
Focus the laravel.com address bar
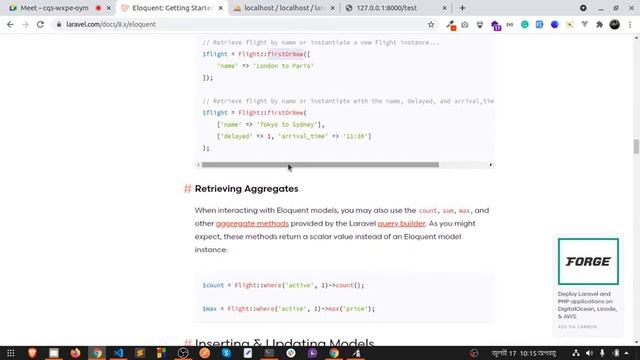tap(245, 24)
